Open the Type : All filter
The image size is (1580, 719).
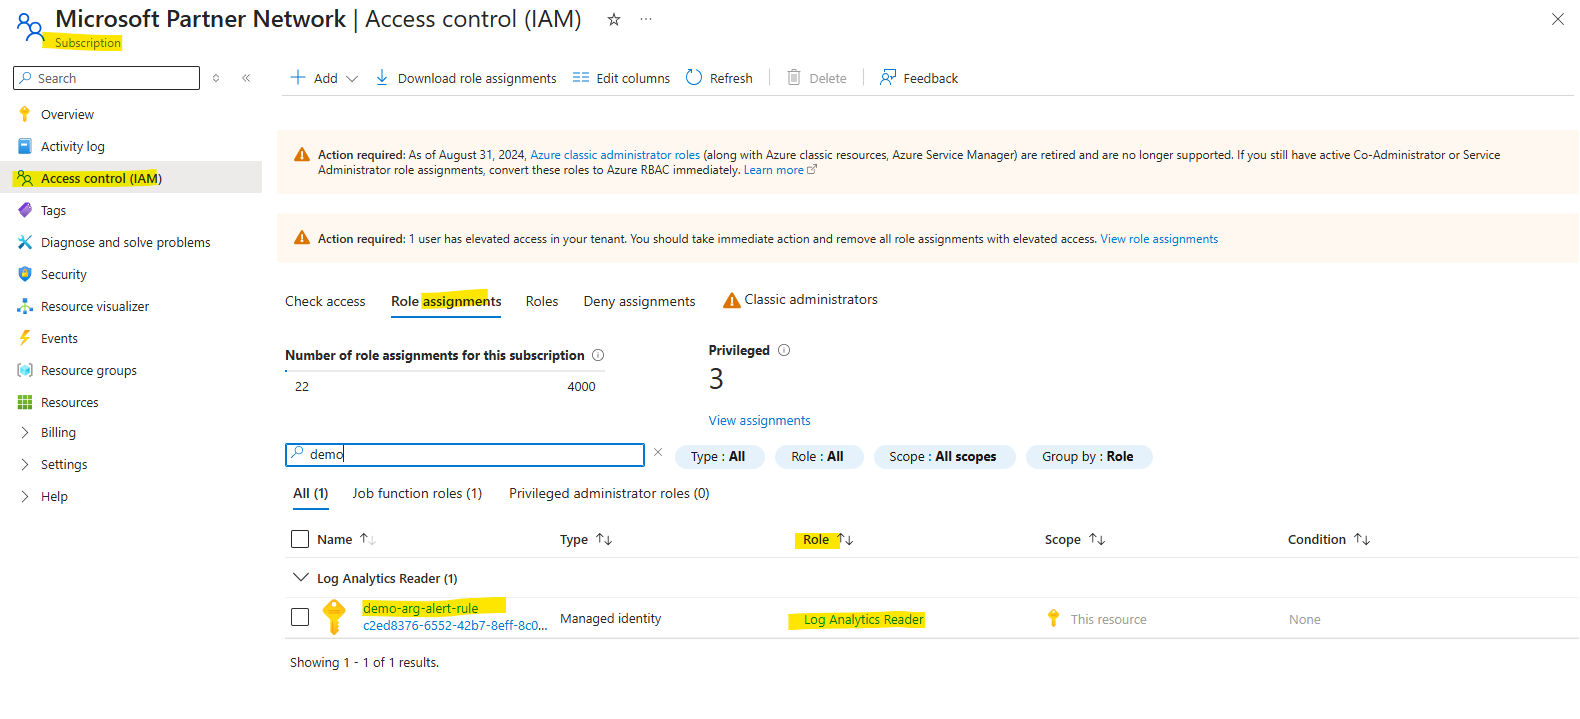[x=719, y=457]
